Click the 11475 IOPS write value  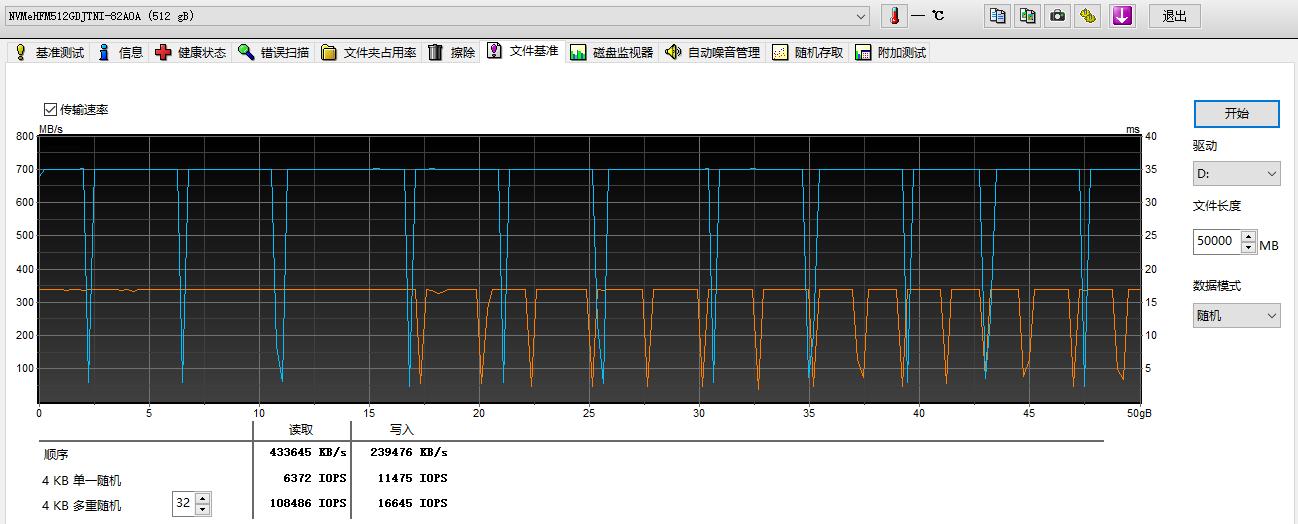click(x=411, y=478)
